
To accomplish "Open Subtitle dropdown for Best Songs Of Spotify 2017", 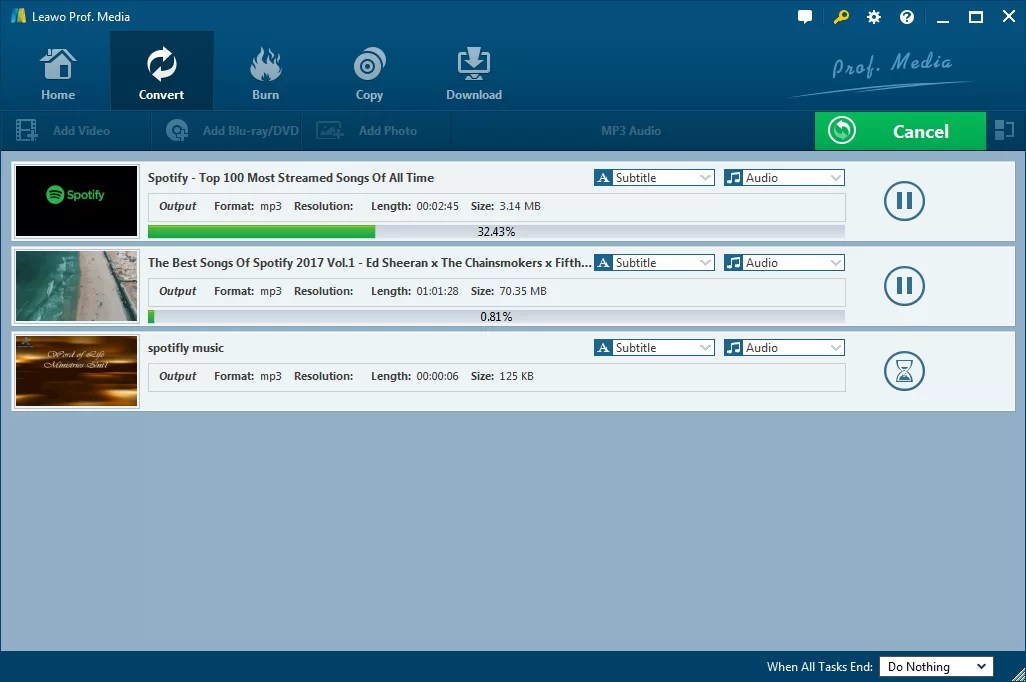I will click(654, 262).
